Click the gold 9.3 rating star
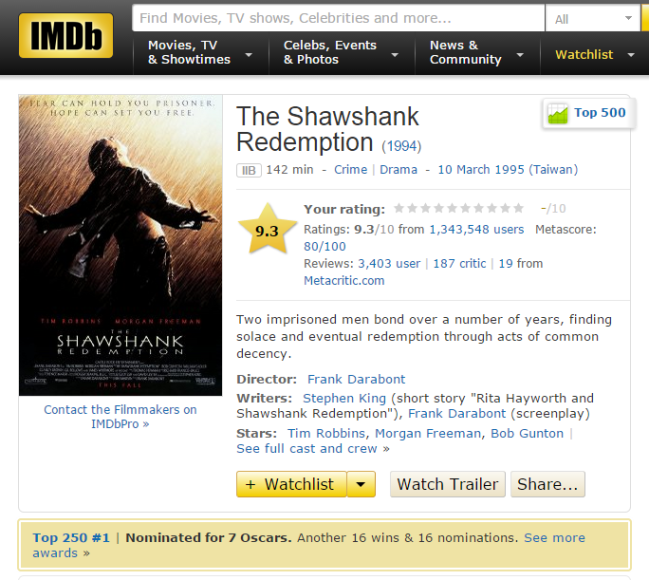This screenshot has width=649, height=580. coord(267,229)
